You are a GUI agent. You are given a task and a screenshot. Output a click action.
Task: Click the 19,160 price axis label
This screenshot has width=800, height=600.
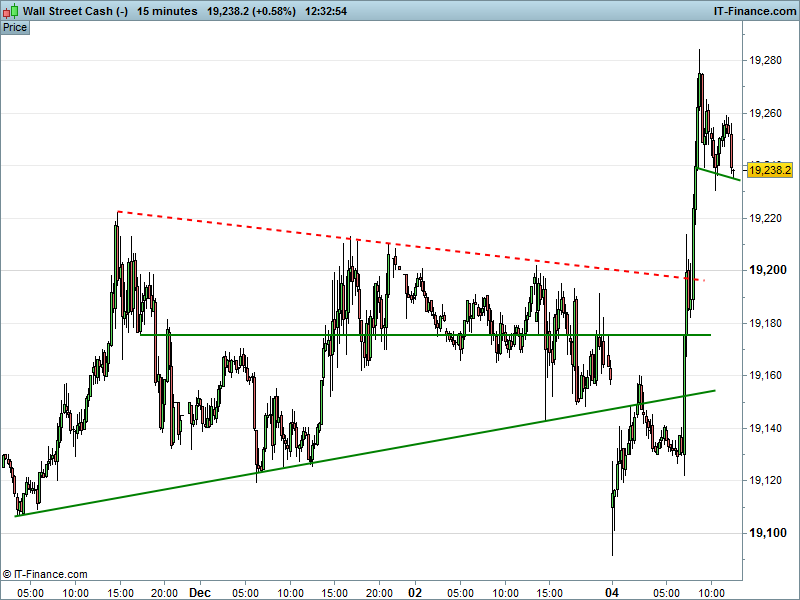coord(765,376)
